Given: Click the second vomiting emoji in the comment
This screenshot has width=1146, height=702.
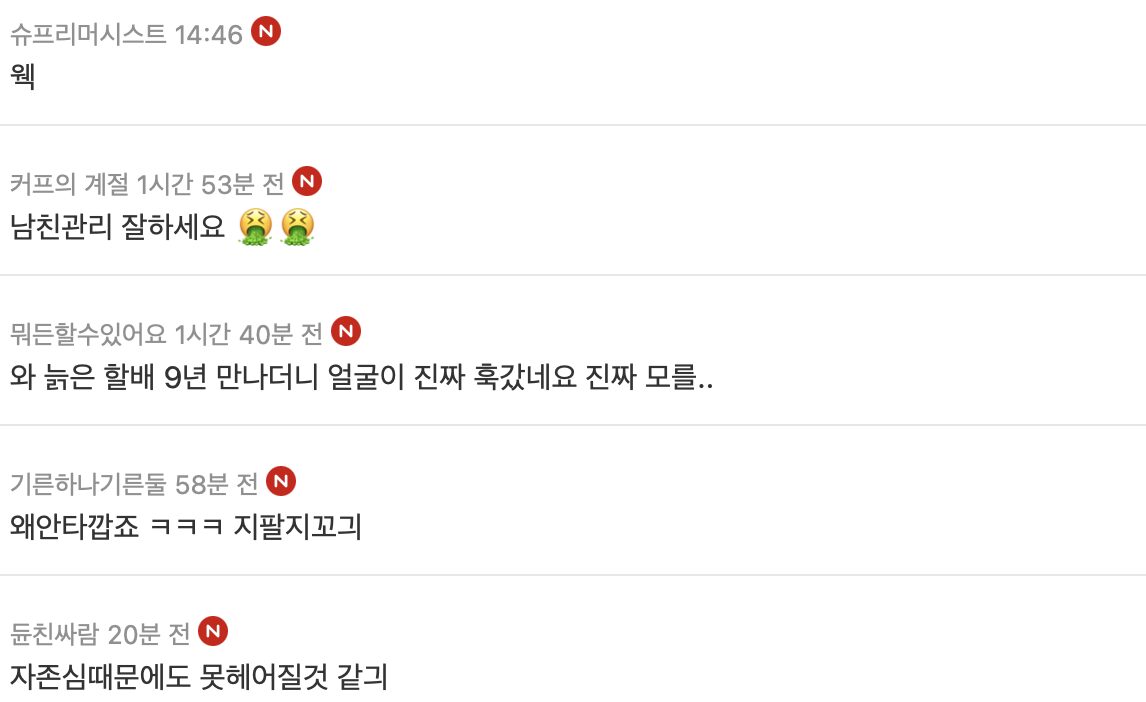Looking at the screenshot, I should click(x=297, y=228).
